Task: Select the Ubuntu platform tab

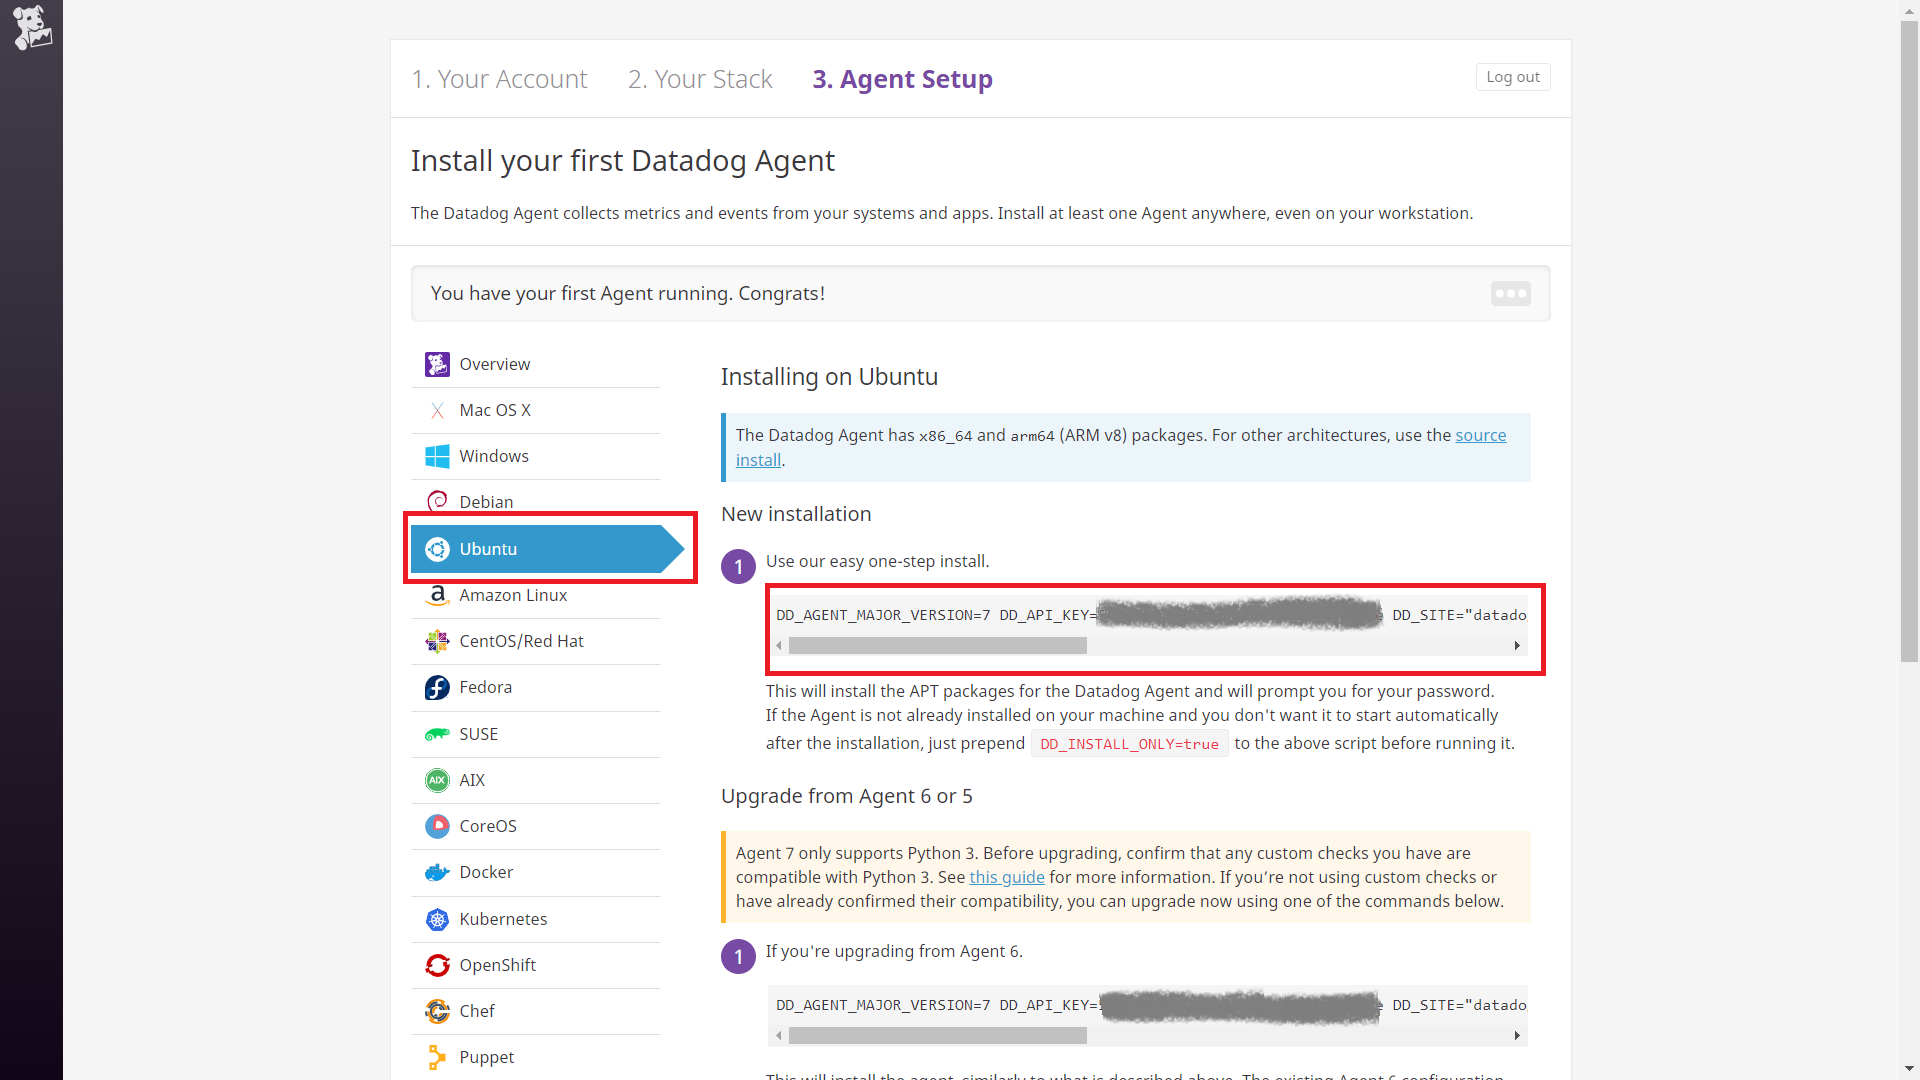Action: click(547, 549)
